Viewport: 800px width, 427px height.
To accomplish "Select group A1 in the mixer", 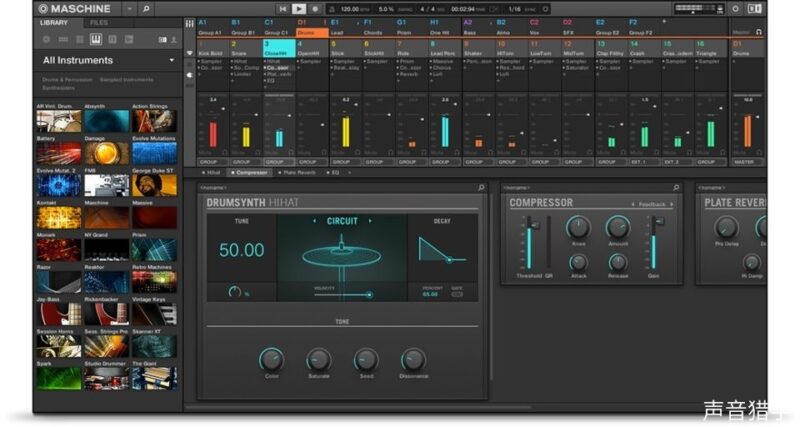I will (213, 28).
